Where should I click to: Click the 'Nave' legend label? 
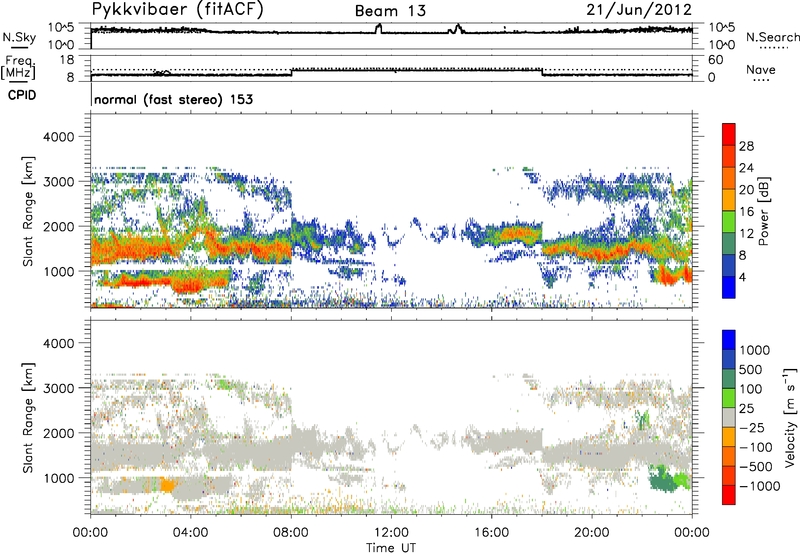761,70
